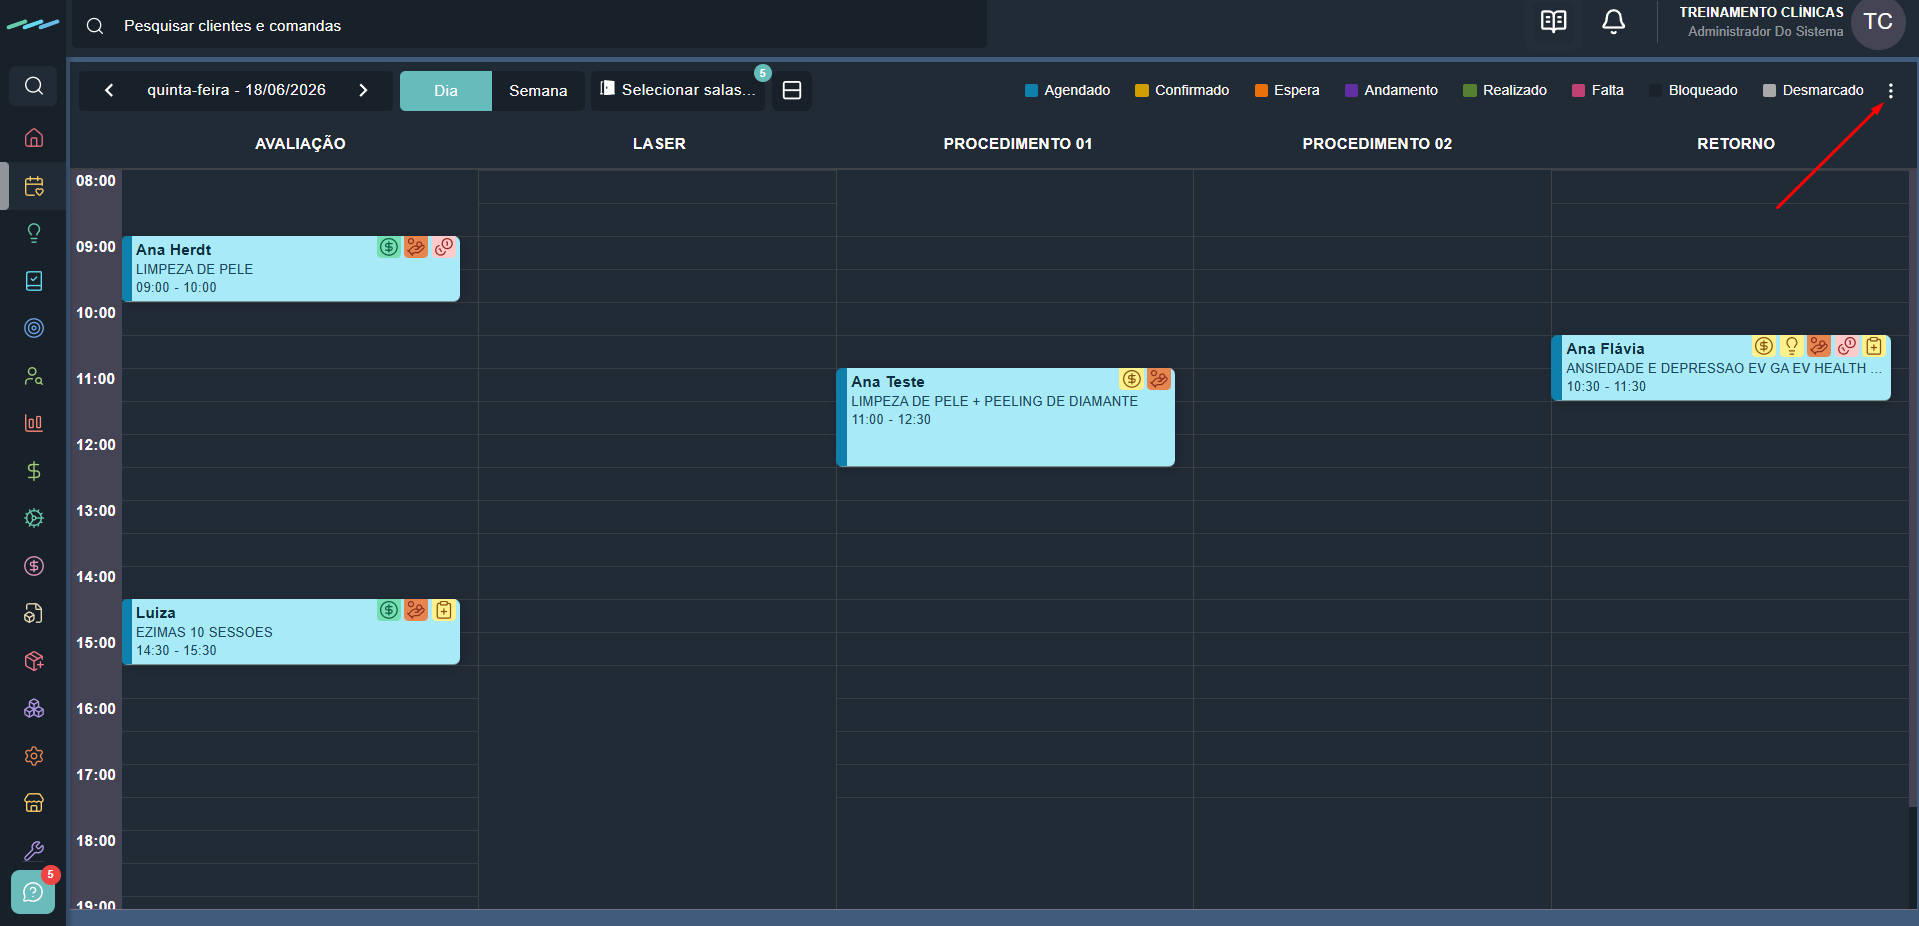This screenshot has height=926, width=1919.
Task: Click signature icon on Luiza appointment
Action: pyautogui.click(x=416, y=610)
